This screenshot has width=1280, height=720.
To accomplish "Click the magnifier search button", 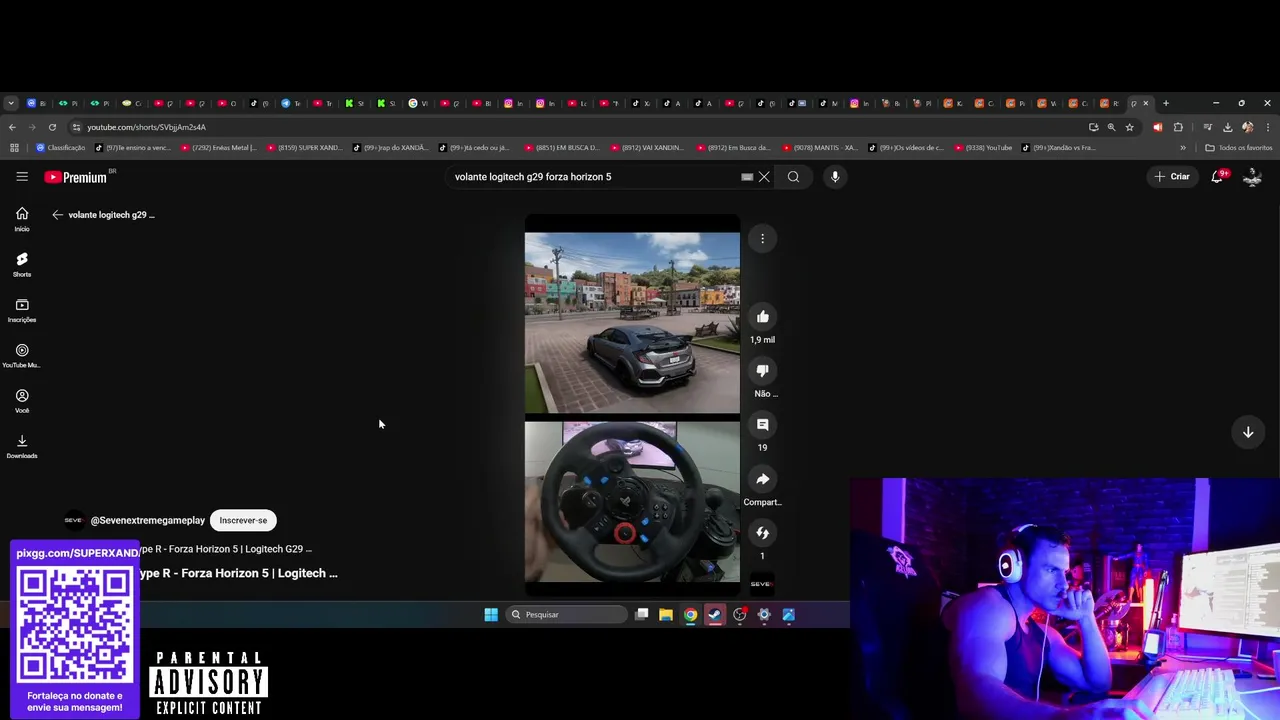I will pyautogui.click(x=793, y=177).
